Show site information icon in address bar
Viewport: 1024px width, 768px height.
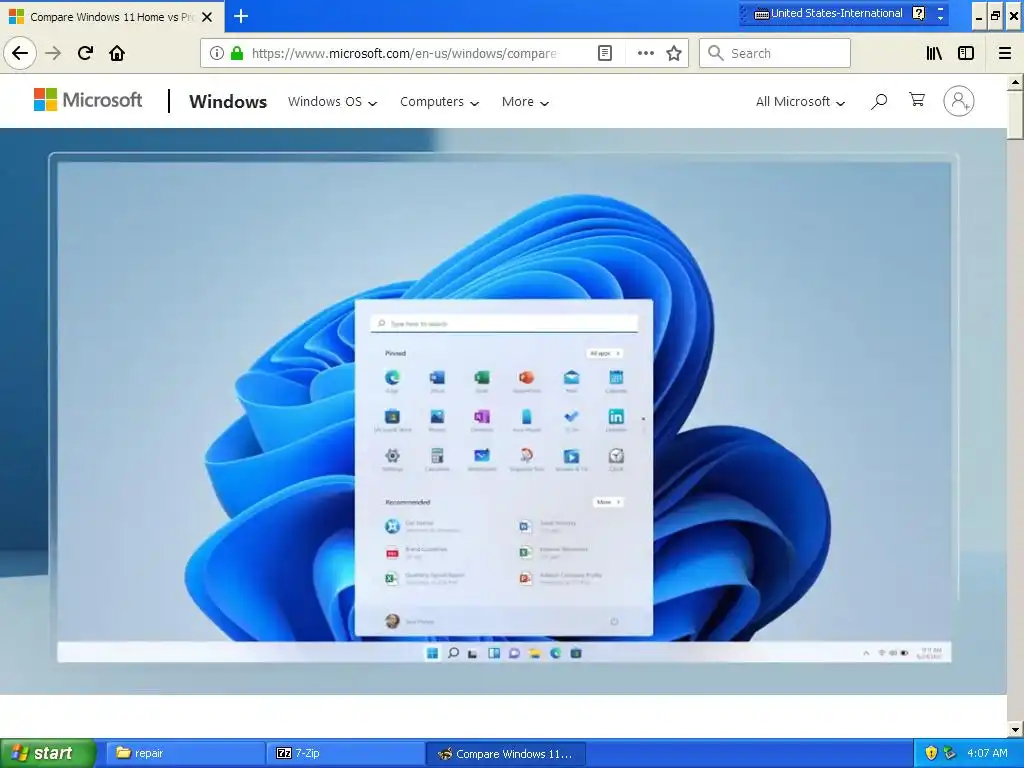click(217, 53)
